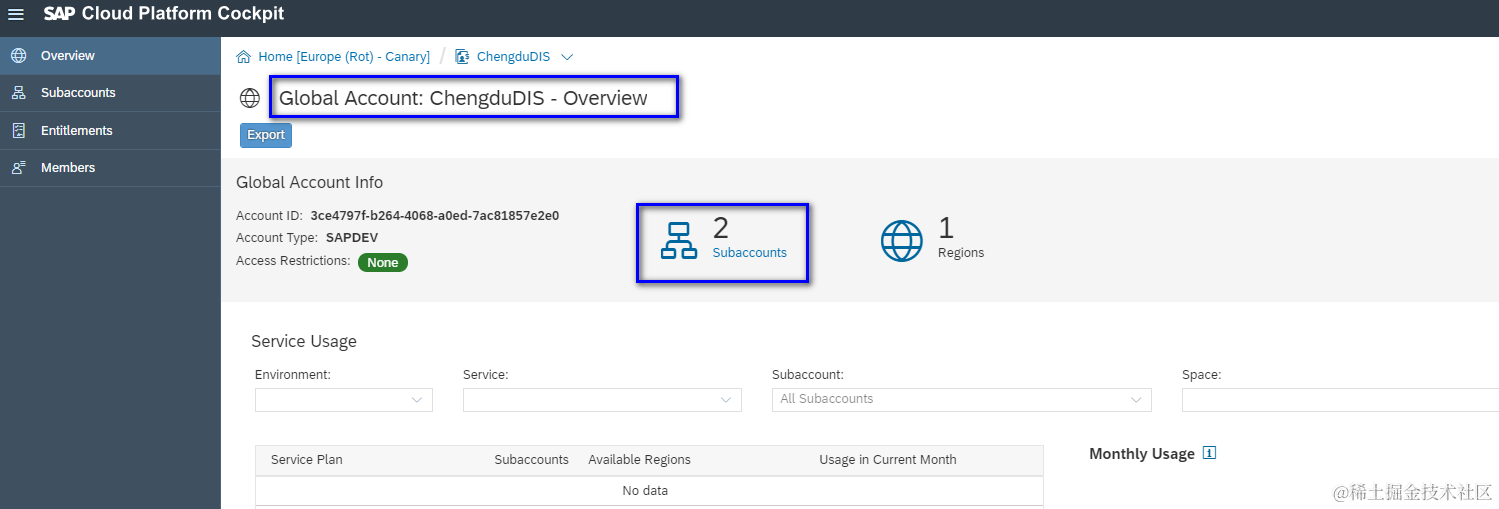Image resolution: width=1499 pixels, height=509 pixels.
Task: Click the Members people icon in sidebar
Action: pyautogui.click(x=18, y=168)
